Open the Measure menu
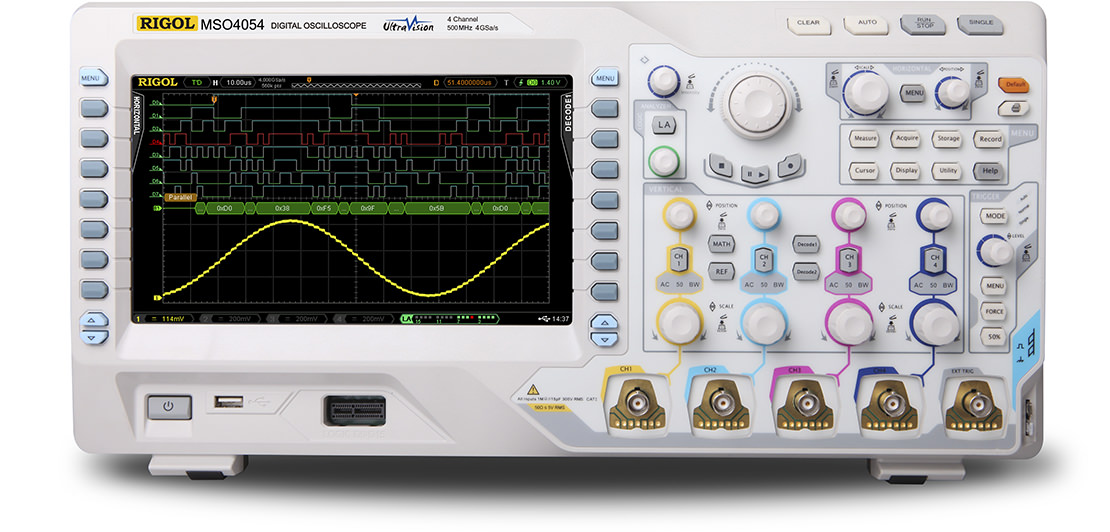The image size is (1110, 532). [x=864, y=139]
